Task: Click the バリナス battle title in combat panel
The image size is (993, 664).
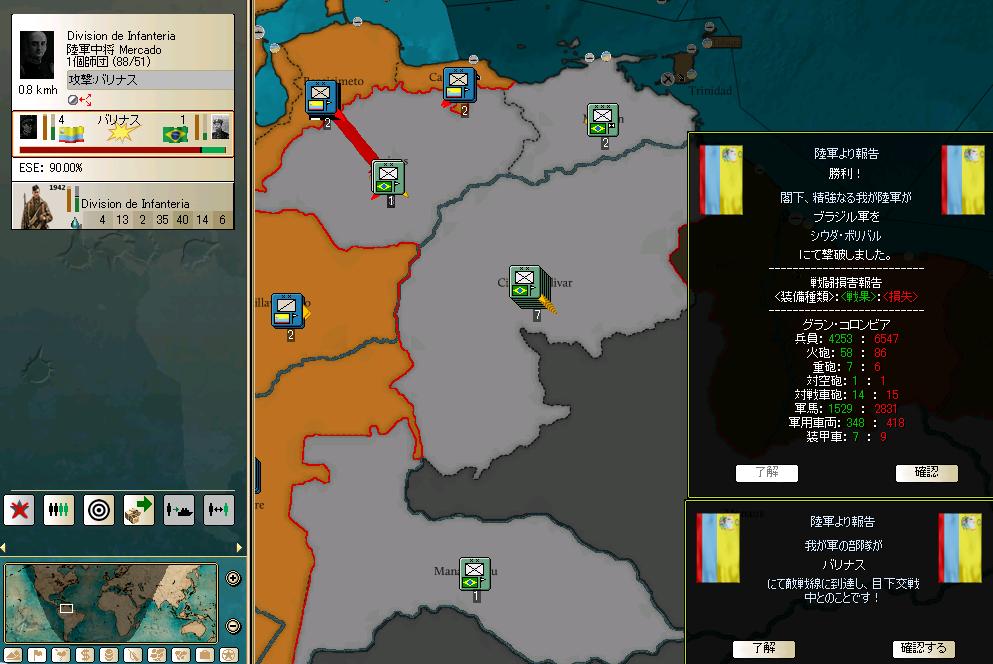Action: 118,120
